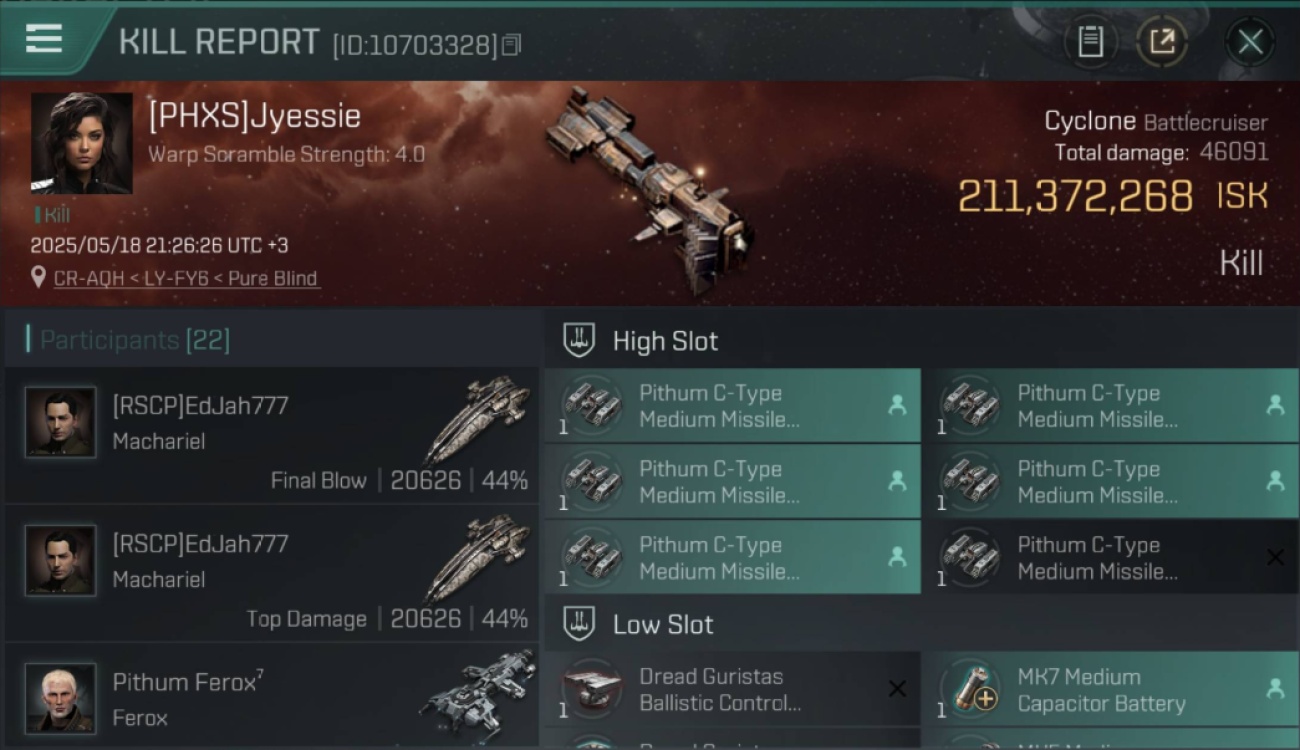This screenshot has width=1300, height=750.
Task: Select the Dread Guristas Ballistic Control module icon
Action: 591,689
